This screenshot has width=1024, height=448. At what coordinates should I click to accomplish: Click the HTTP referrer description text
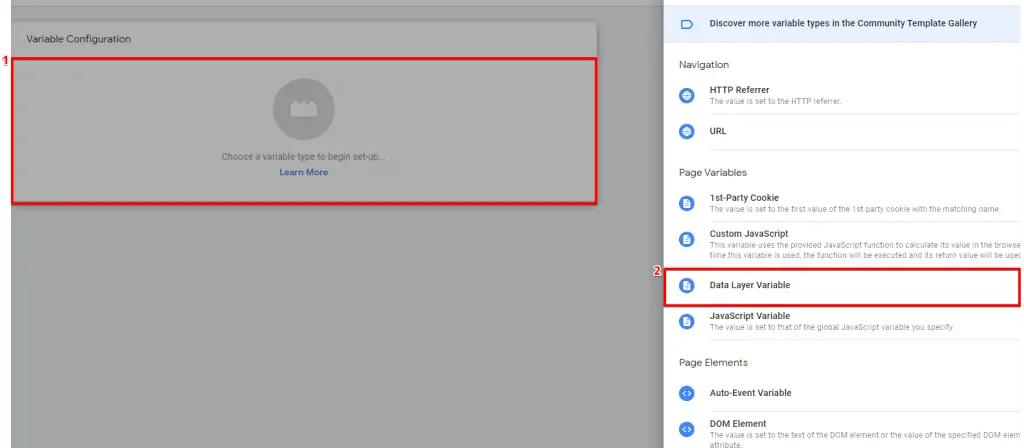(775, 102)
